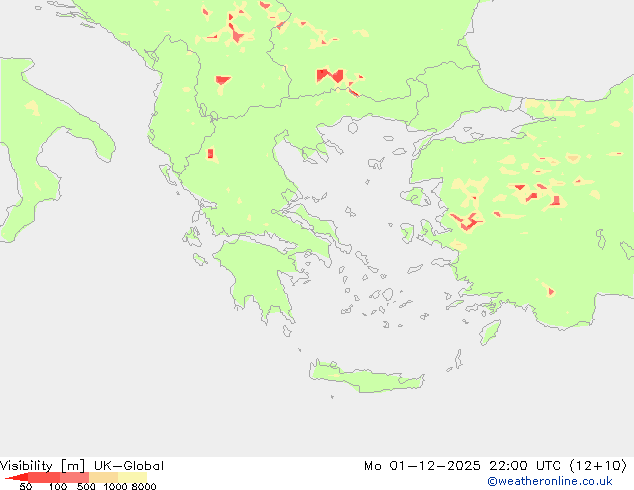Viewport: 634px width, 490px height.
Task: Click the '100' legend value
Action: [x=58, y=486]
